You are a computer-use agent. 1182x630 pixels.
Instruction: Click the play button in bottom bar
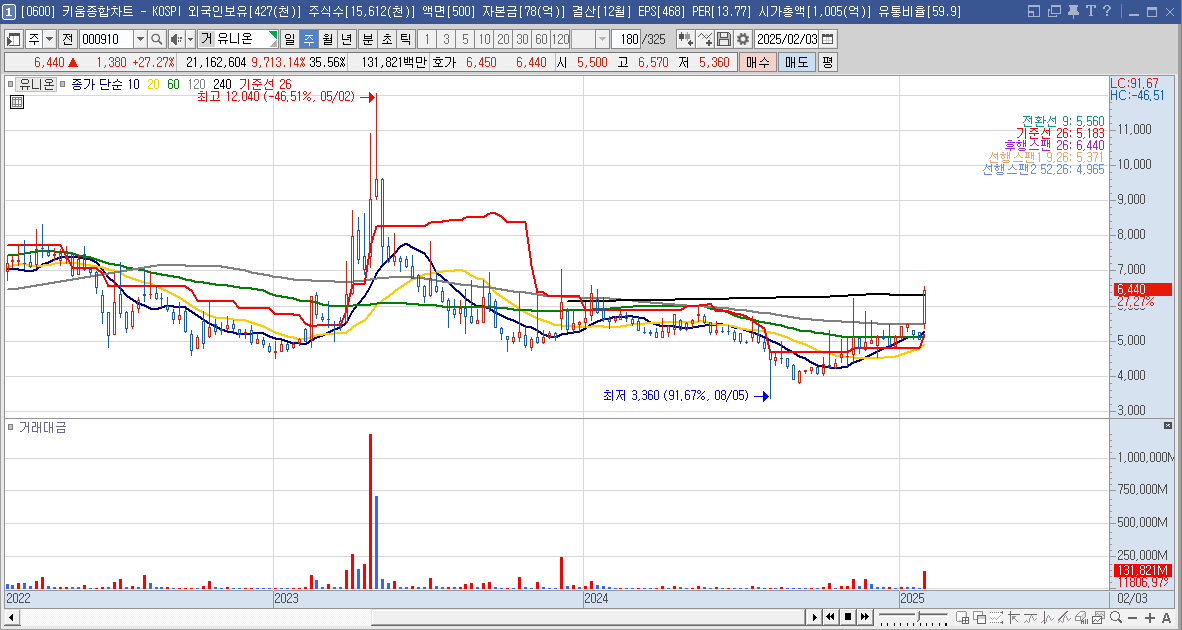pos(815,617)
